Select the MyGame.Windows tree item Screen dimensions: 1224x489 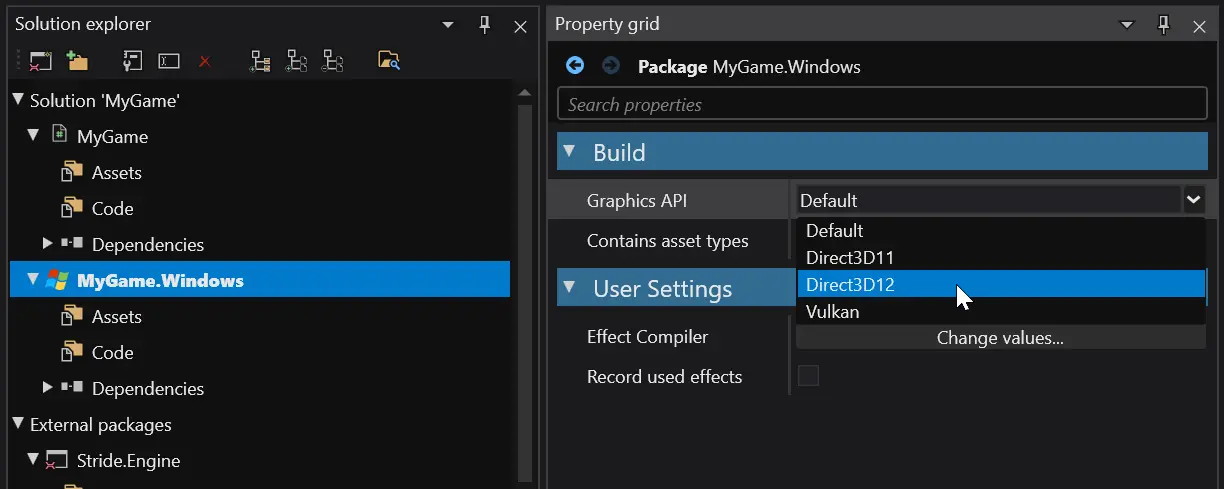tap(260, 280)
